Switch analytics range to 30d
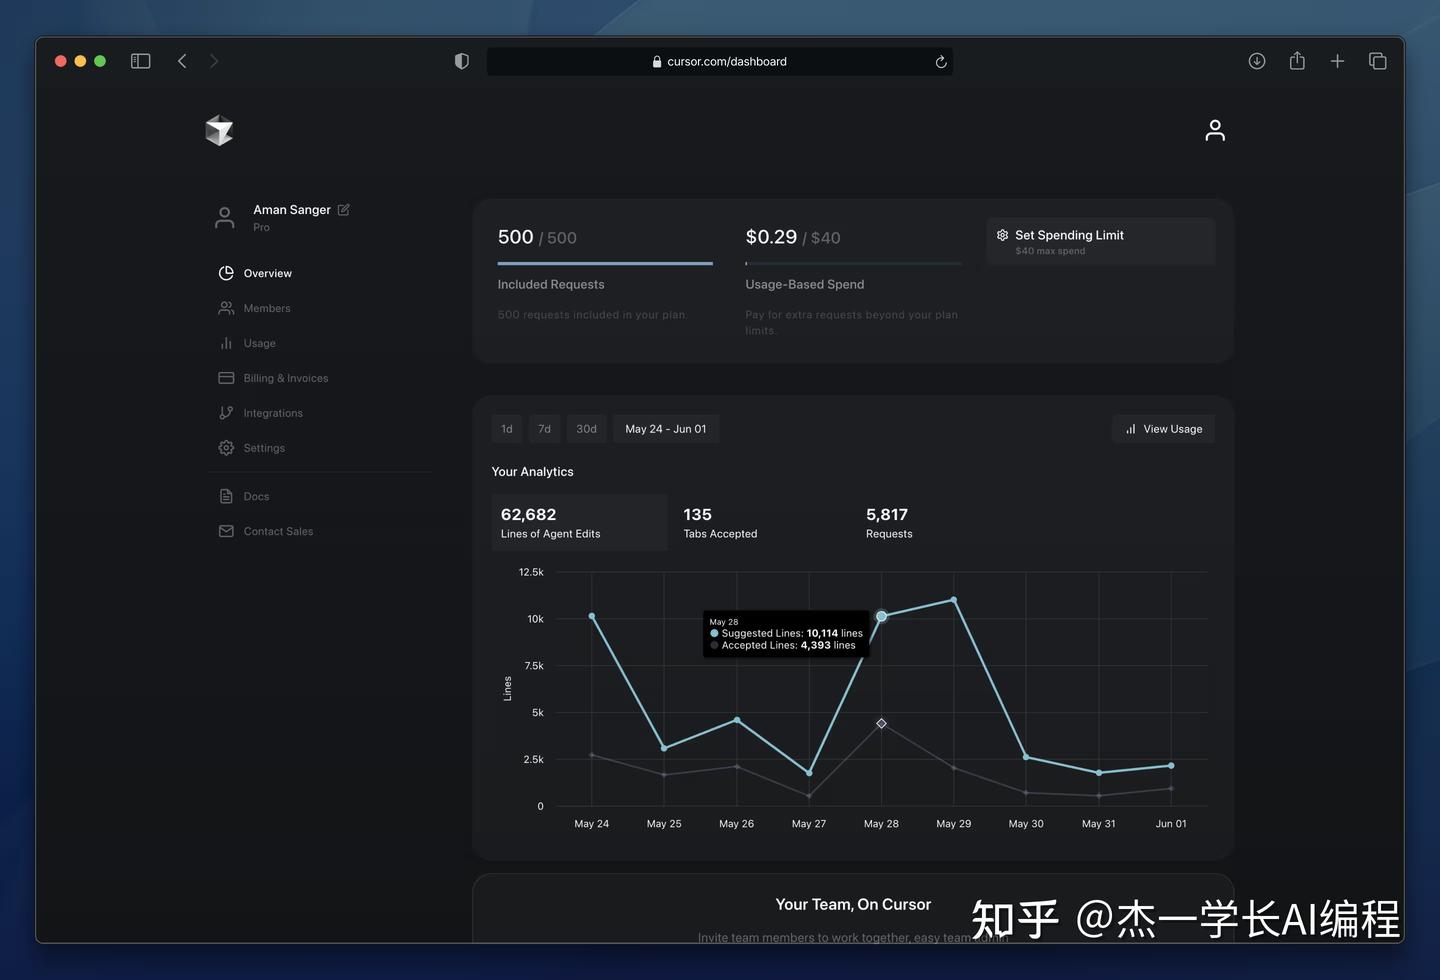The height and width of the screenshot is (980, 1440). (x=586, y=428)
